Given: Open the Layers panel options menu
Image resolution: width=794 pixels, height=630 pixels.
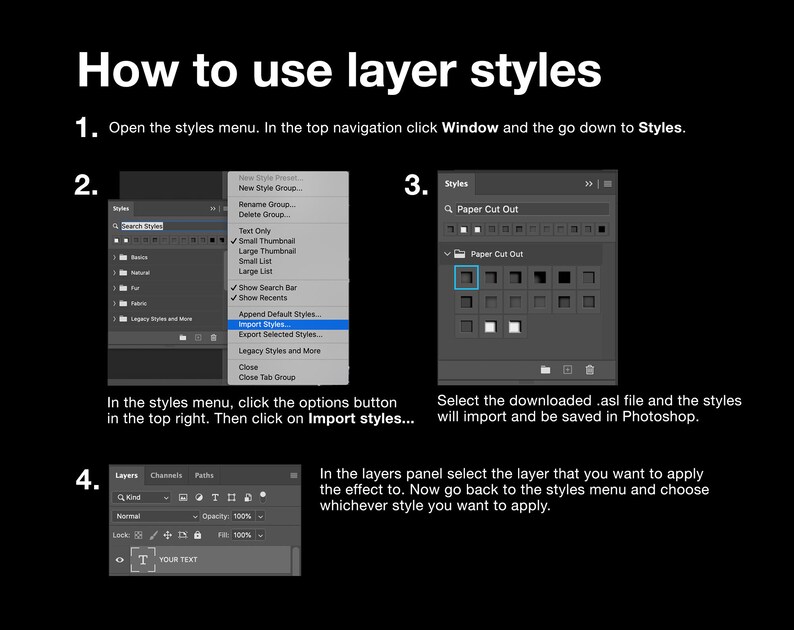Looking at the screenshot, I should [293, 476].
